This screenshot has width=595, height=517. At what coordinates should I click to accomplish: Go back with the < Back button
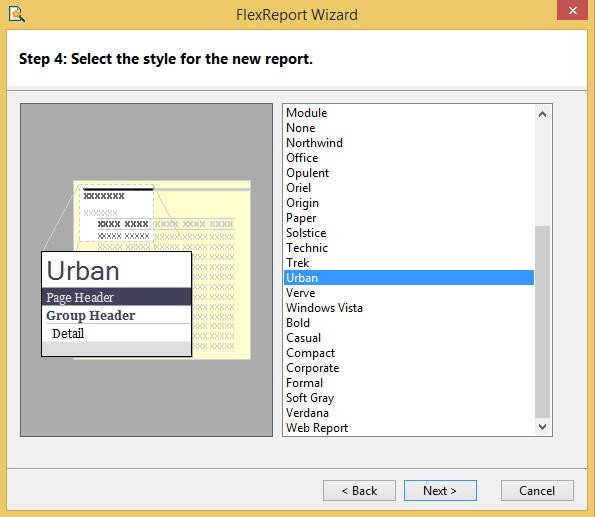359,490
